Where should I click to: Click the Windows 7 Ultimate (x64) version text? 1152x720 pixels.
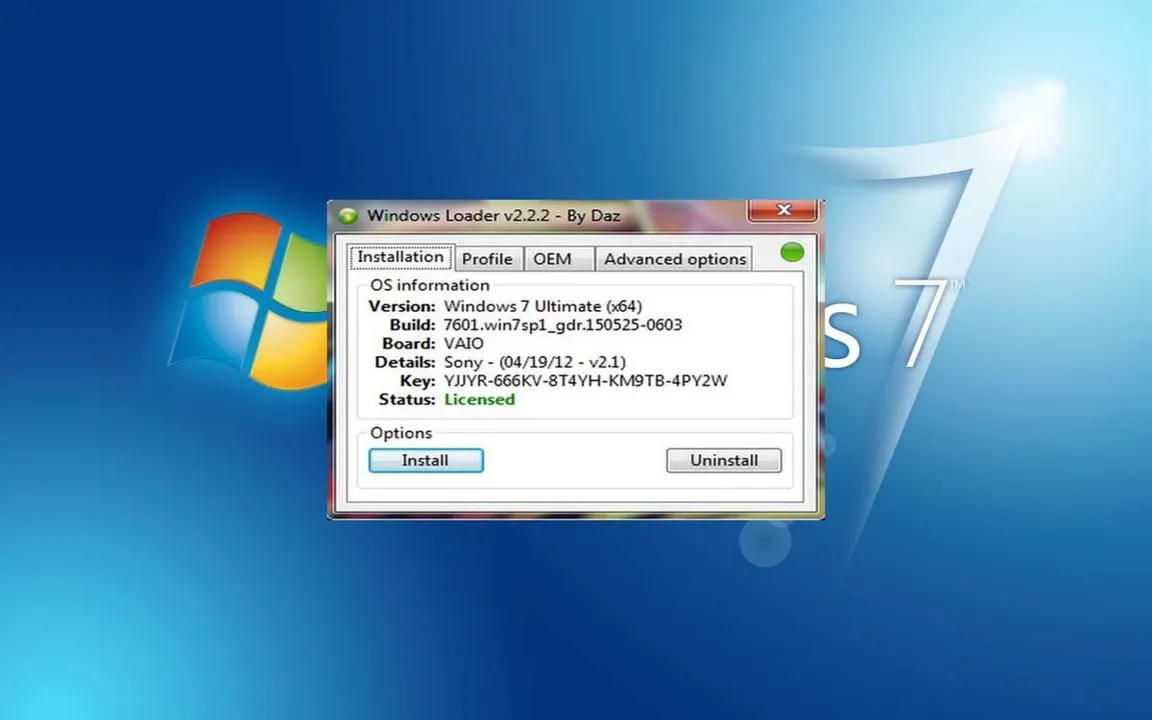tap(543, 306)
